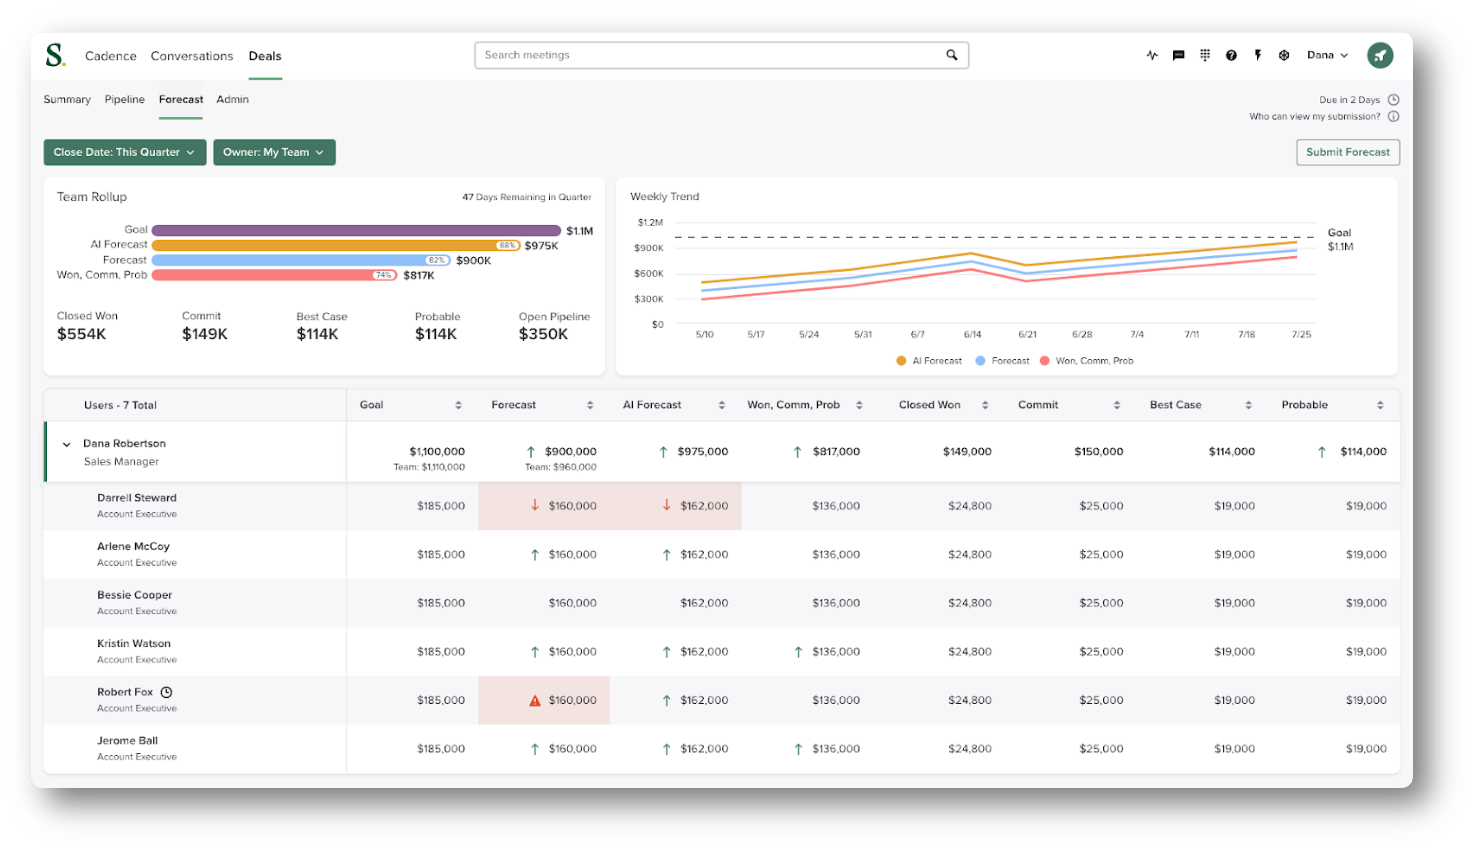Click the Submit Forecast button
The image size is (1476, 850).
(1348, 152)
